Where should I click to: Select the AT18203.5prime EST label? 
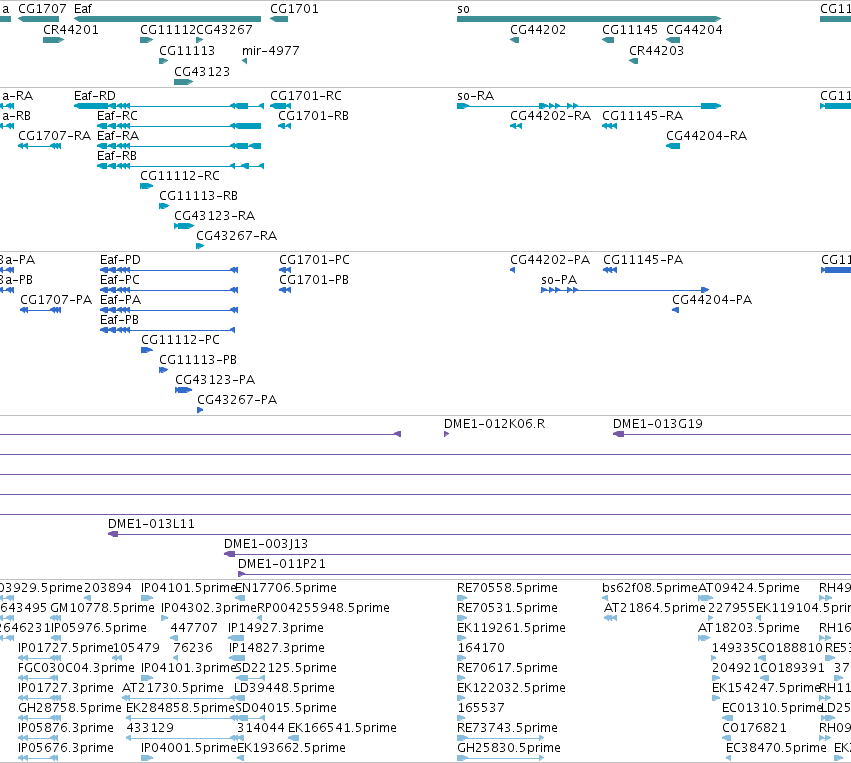tap(749, 628)
